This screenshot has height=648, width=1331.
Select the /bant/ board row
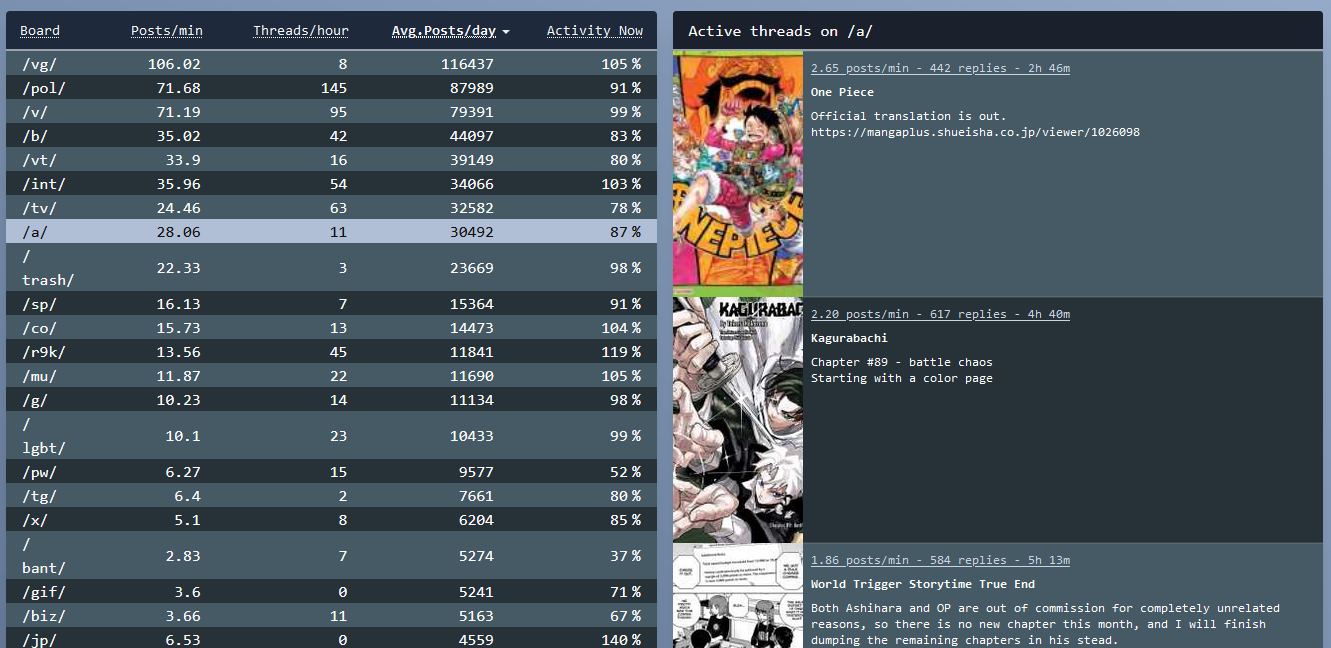pos(332,555)
